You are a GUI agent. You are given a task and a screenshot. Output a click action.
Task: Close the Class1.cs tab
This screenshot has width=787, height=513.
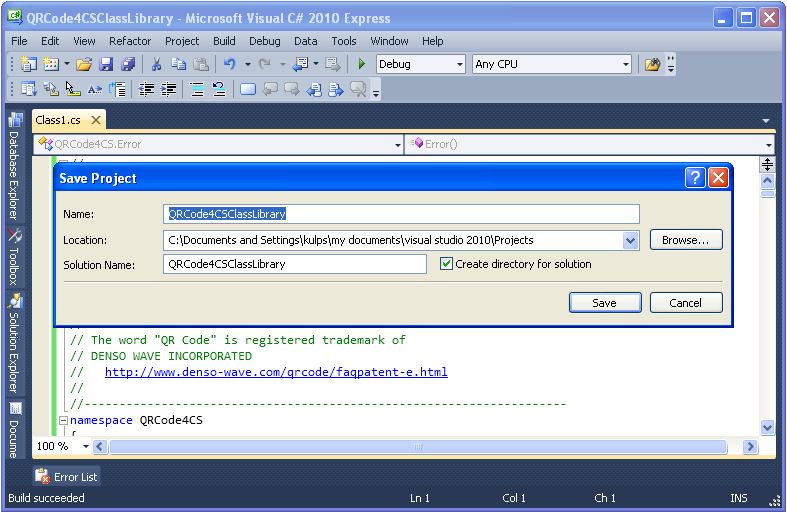[x=95, y=120]
